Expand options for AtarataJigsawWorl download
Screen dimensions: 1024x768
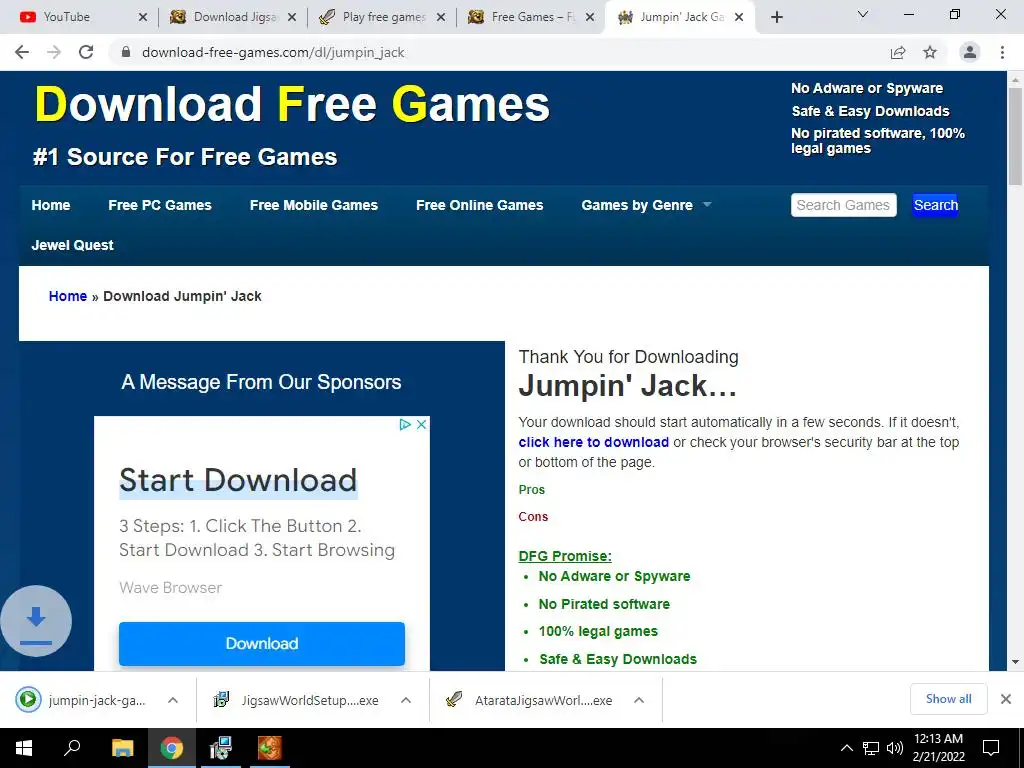tap(639, 700)
